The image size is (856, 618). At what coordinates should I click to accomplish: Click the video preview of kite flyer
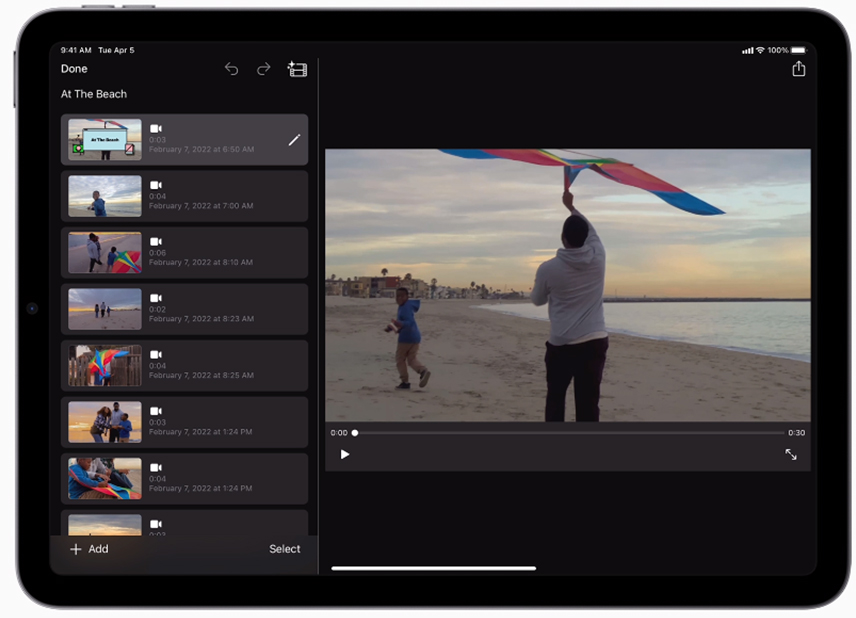tap(567, 285)
